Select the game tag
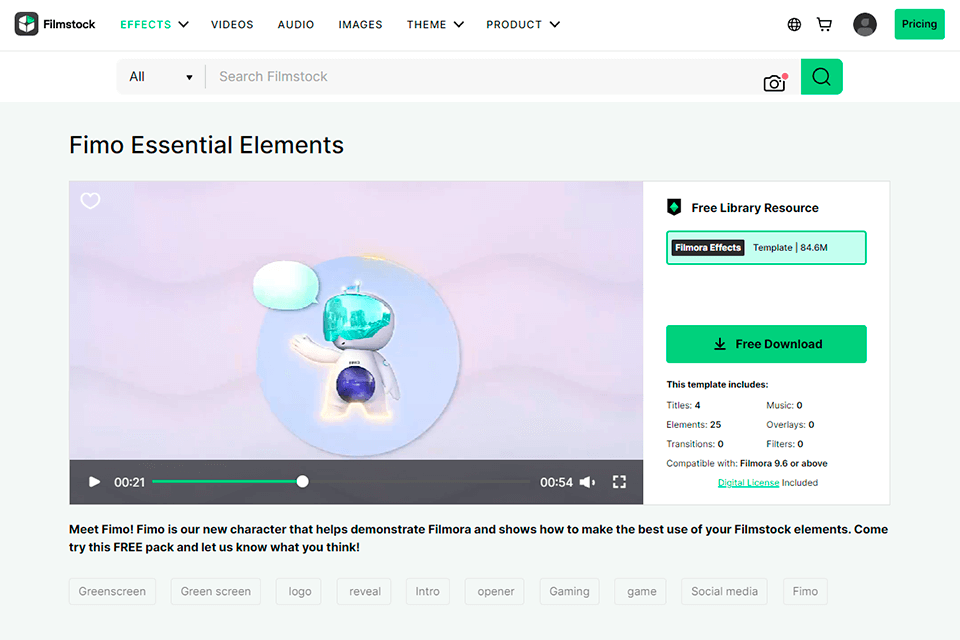The image size is (960, 640). pos(641,591)
